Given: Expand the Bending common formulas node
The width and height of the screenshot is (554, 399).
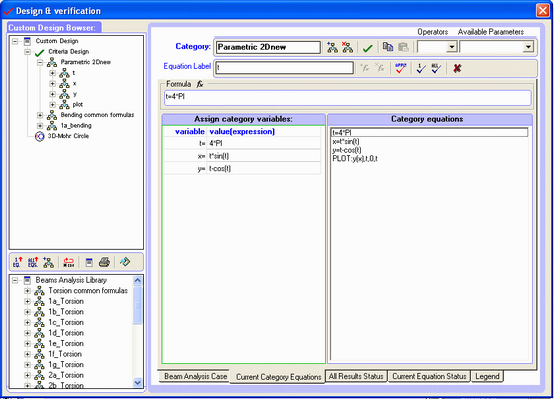Looking at the screenshot, I should pyautogui.click(x=40, y=115).
